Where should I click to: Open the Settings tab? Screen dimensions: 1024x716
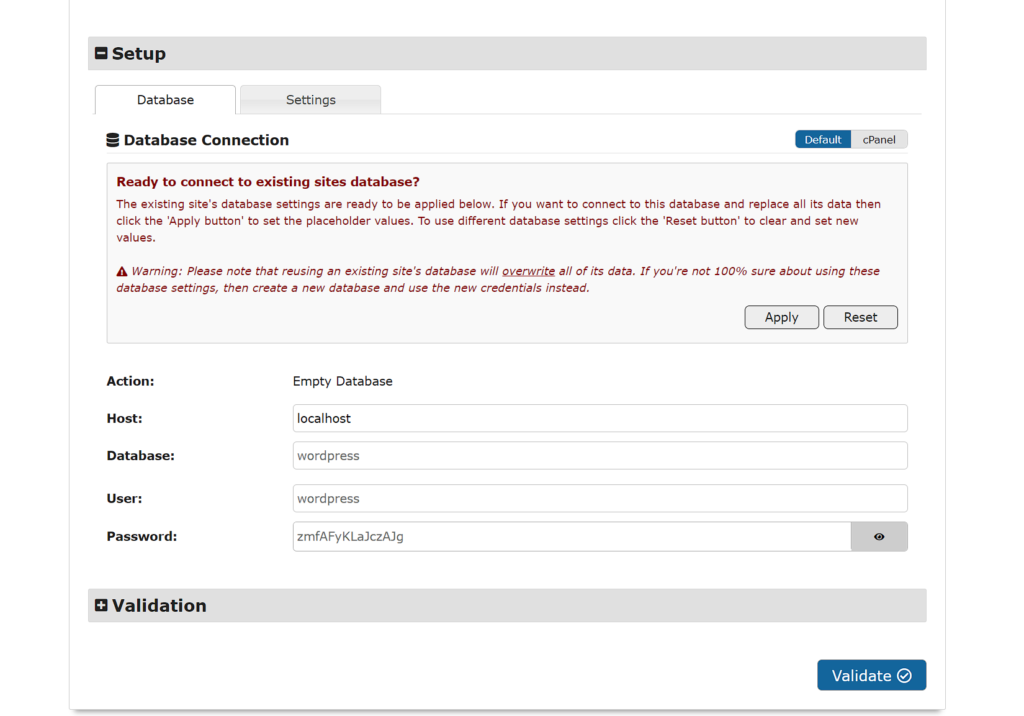coord(310,100)
